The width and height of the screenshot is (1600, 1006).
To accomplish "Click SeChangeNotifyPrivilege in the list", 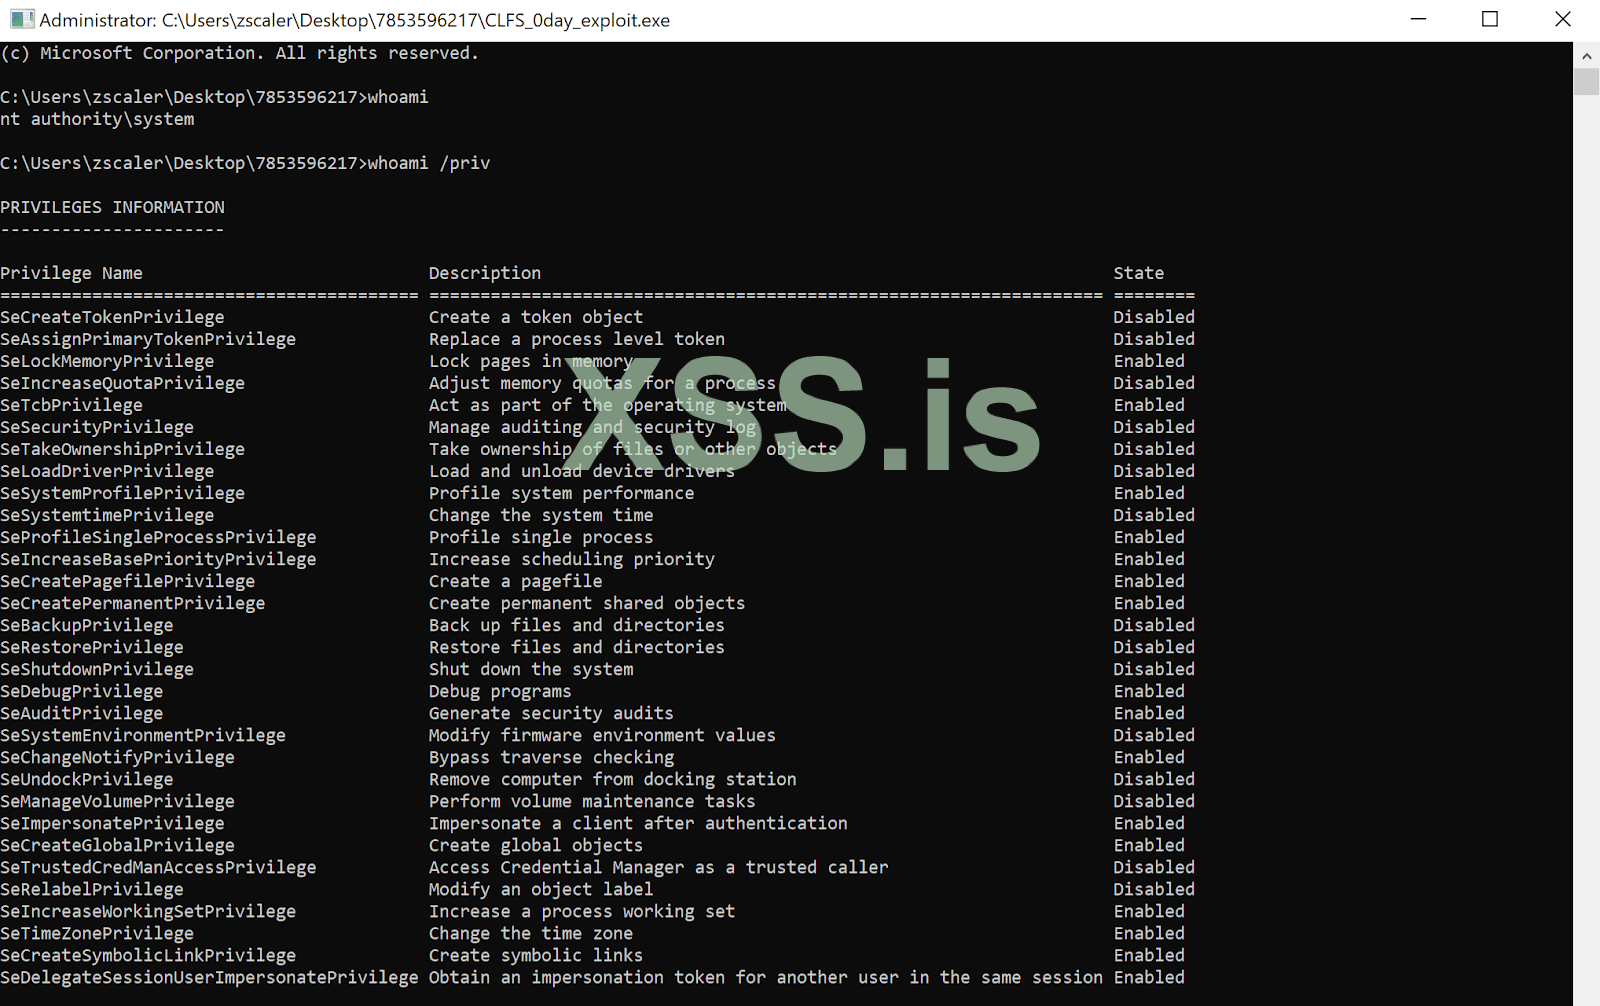I will click(x=117, y=757).
